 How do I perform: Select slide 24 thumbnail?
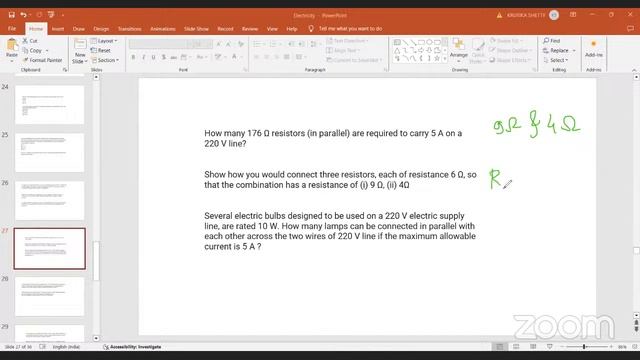(49, 105)
